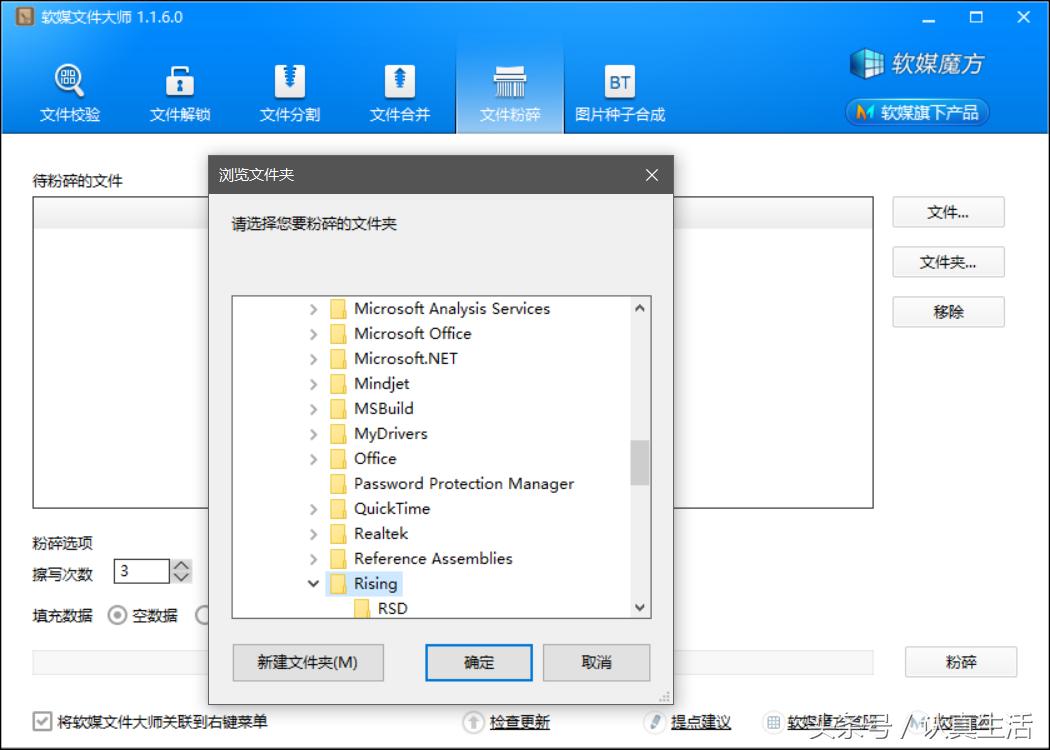Open the 软媒旗下产品 button
This screenshot has width=1050, height=750.
917,112
